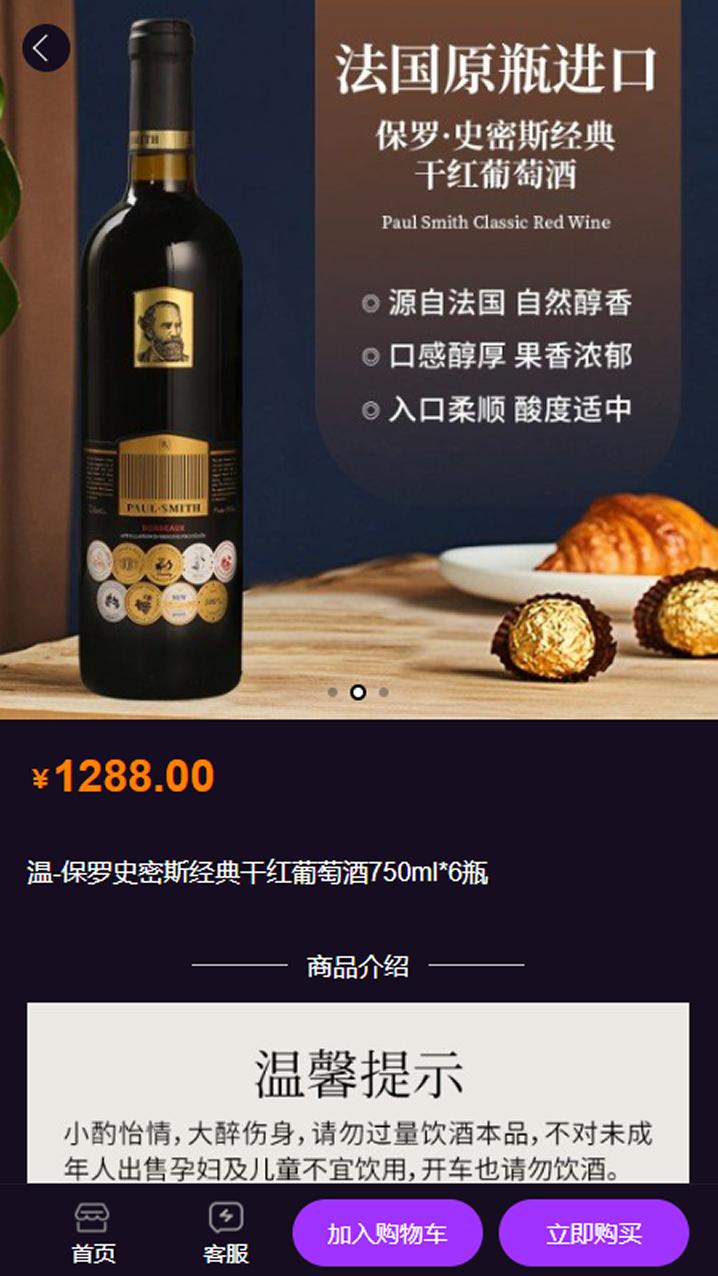
Task: Open the 客服 customer service chat icon
Action: coord(226,1233)
